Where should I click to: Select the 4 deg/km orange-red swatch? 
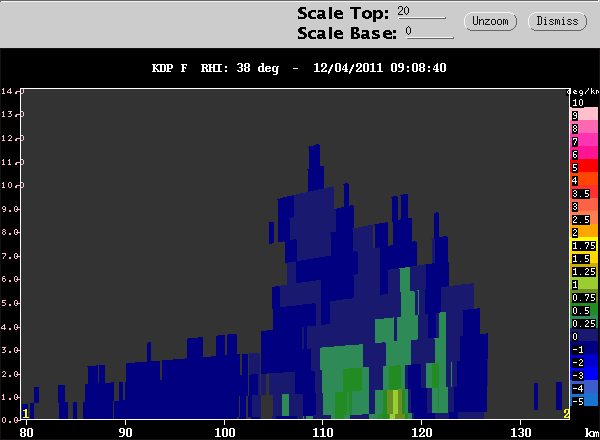coord(584,180)
